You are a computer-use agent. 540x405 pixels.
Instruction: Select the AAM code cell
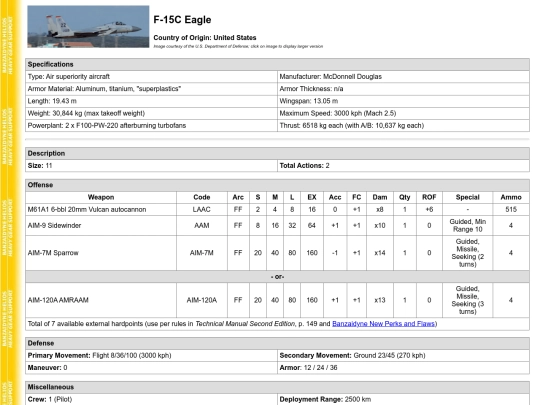click(x=202, y=226)
